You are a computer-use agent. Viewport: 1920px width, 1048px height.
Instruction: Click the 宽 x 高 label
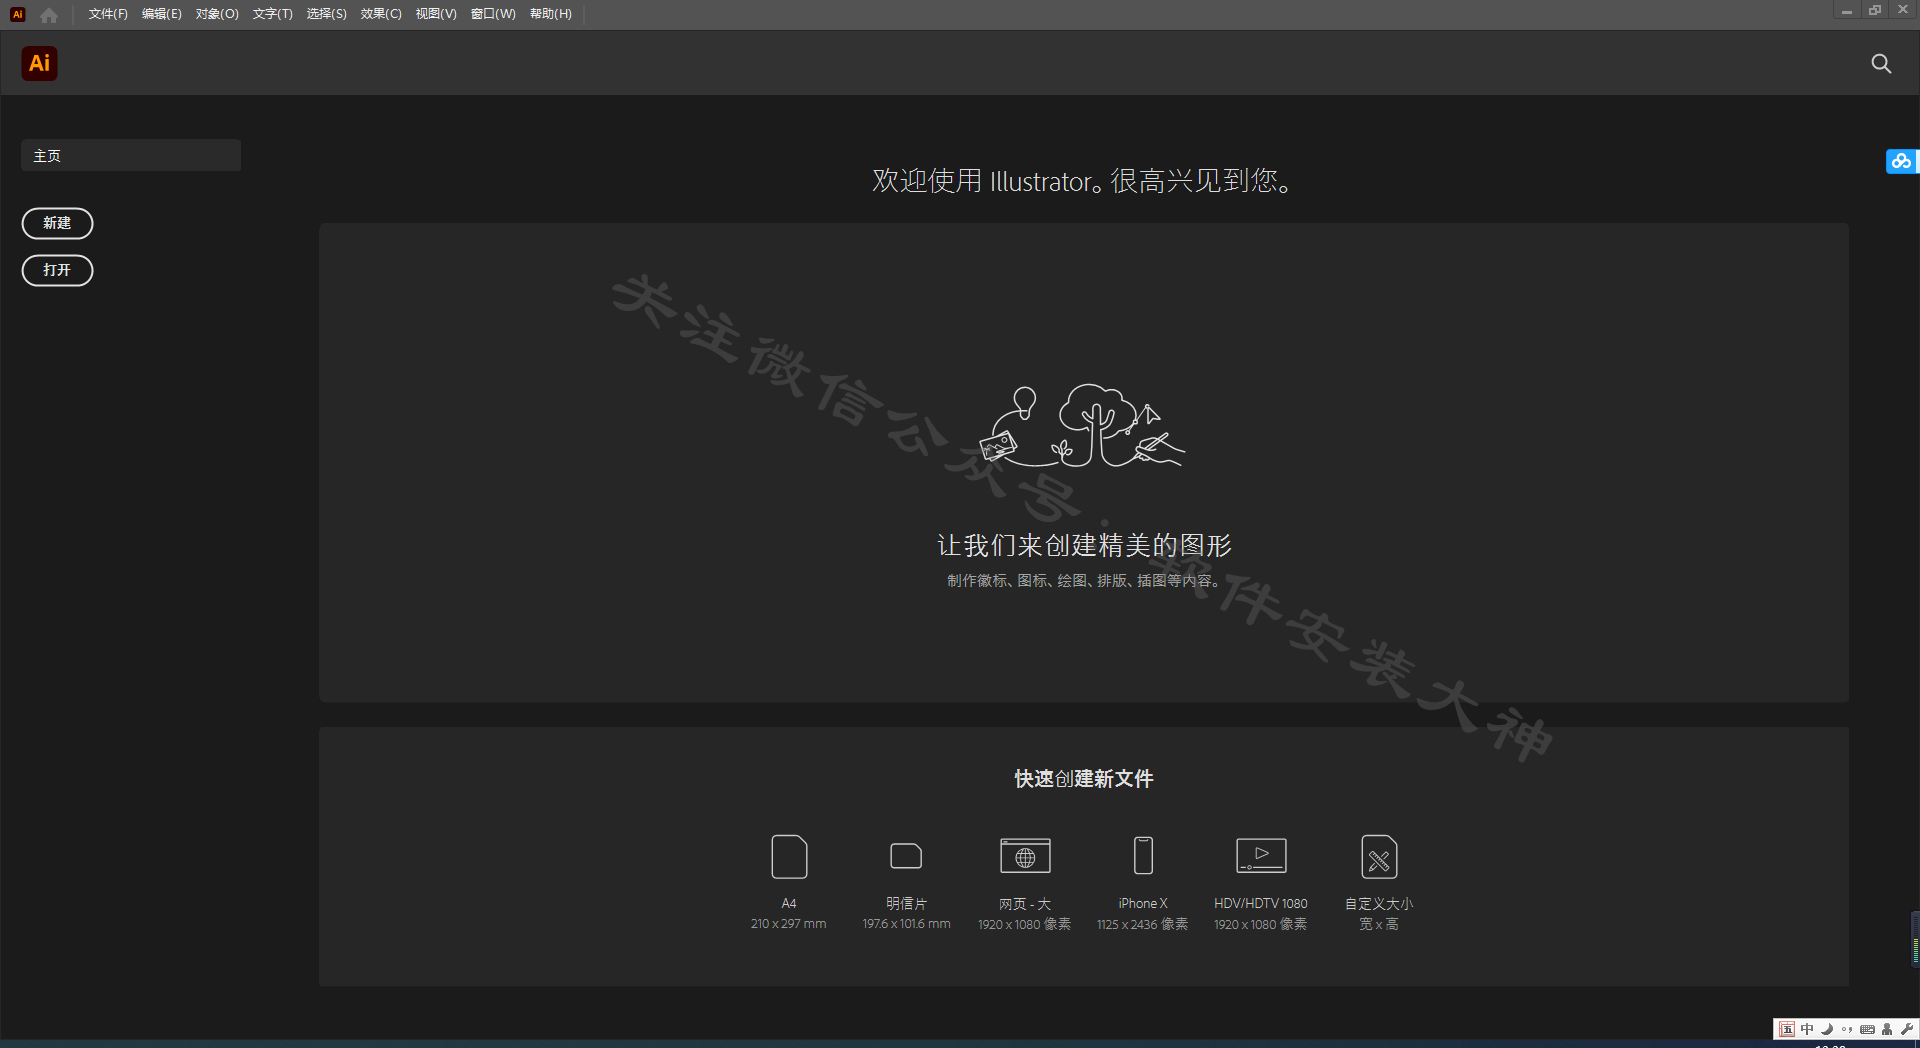click(x=1379, y=924)
